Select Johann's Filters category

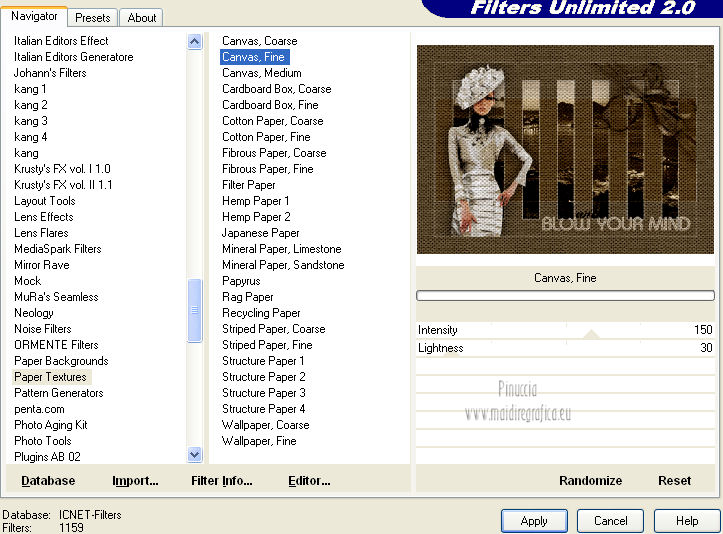[50, 73]
